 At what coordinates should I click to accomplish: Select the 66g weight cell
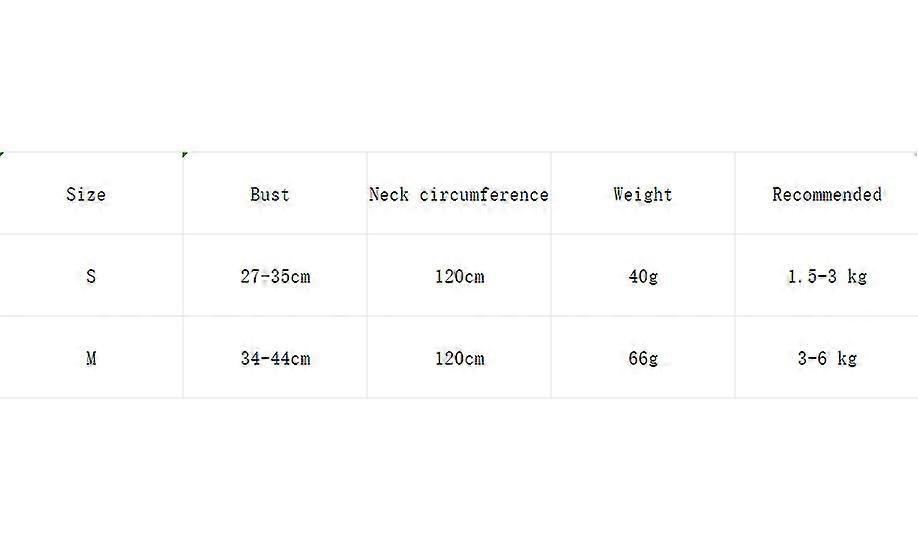coord(643,358)
